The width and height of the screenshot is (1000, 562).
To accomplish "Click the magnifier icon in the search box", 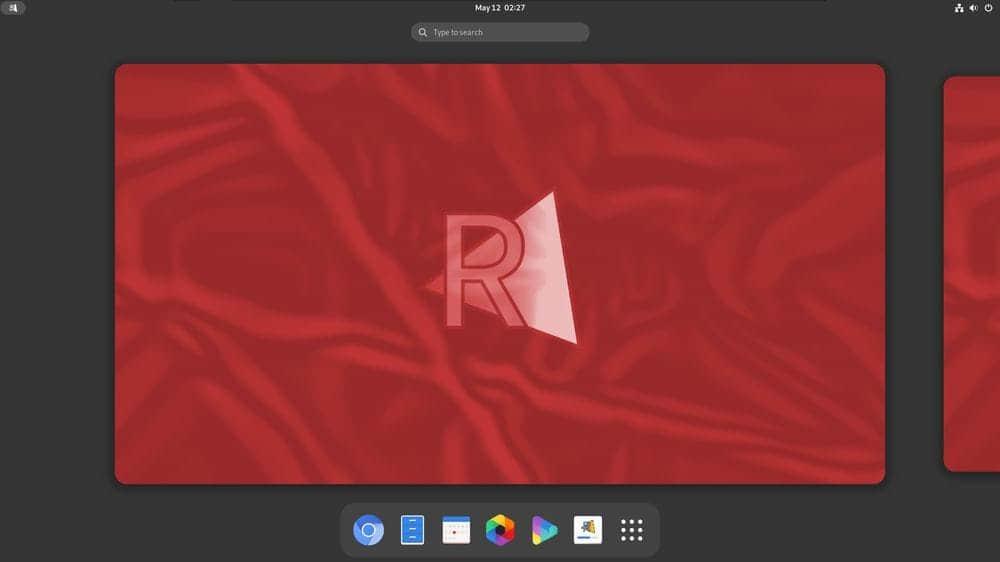I will tap(424, 32).
